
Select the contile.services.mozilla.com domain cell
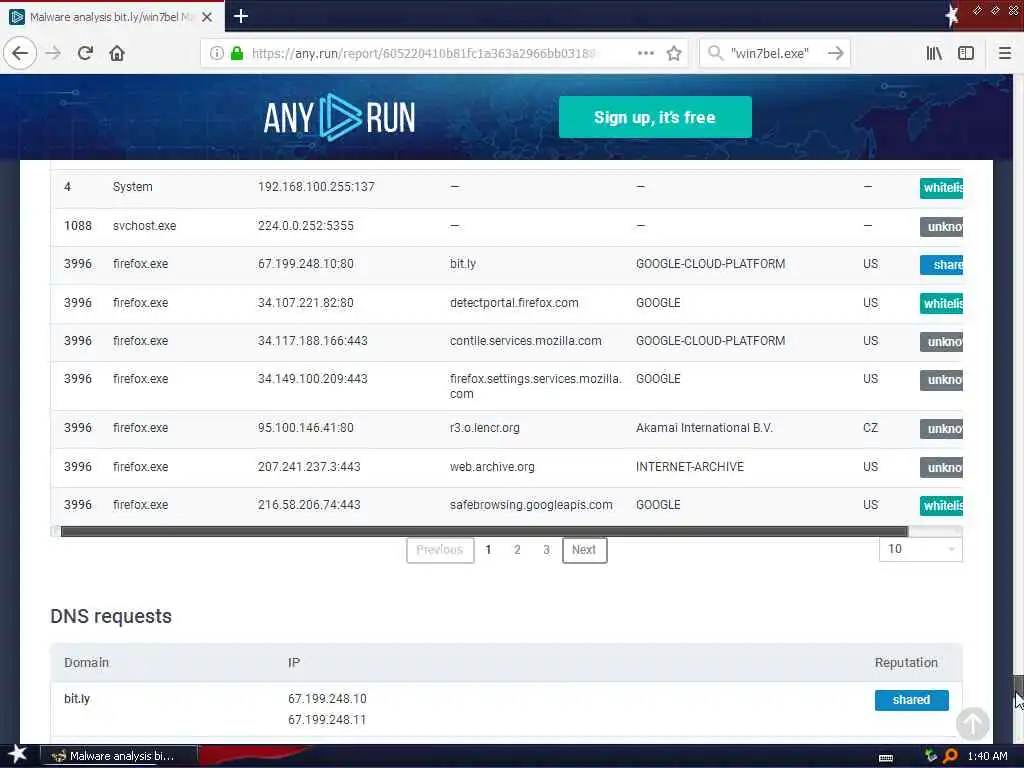[x=526, y=341]
